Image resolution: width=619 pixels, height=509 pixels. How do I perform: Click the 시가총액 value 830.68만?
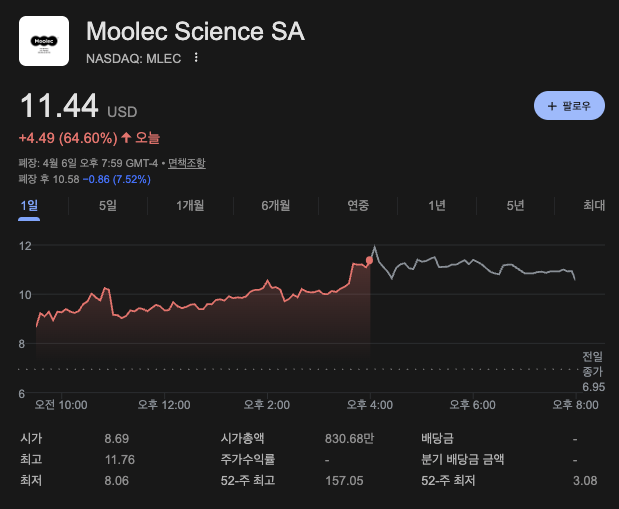click(349, 438)
